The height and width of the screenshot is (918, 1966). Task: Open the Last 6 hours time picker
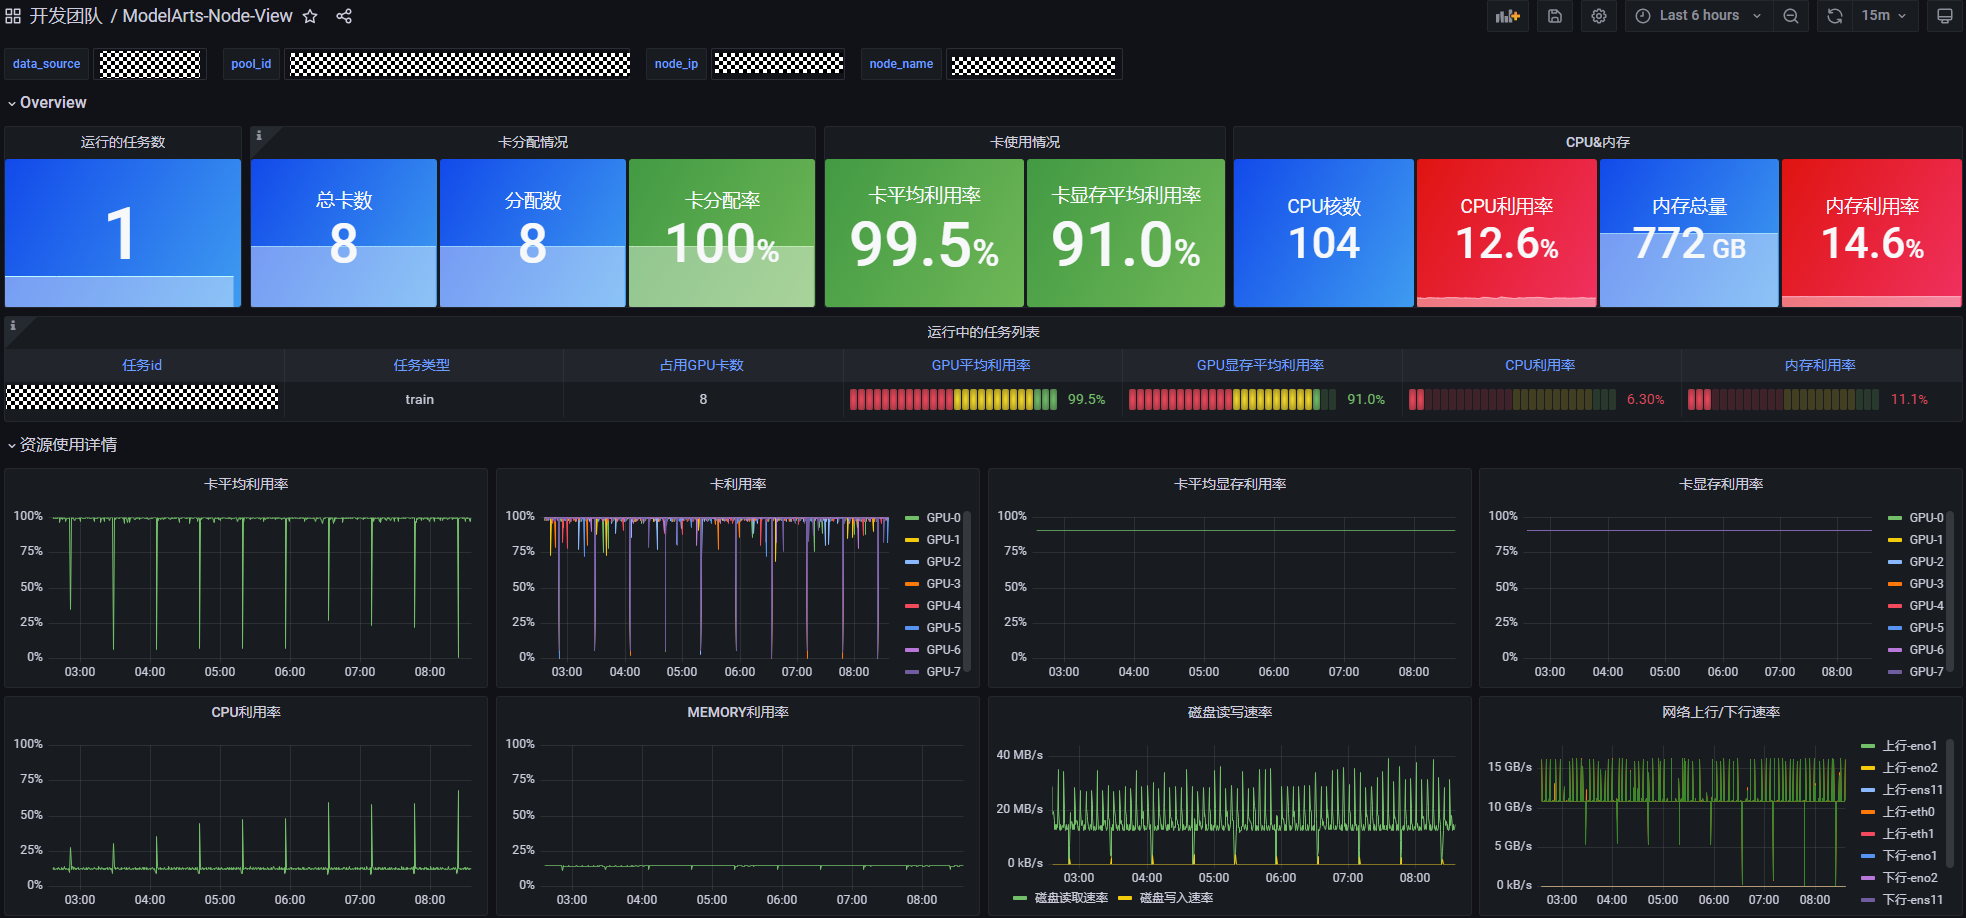tap(1698, 16)
